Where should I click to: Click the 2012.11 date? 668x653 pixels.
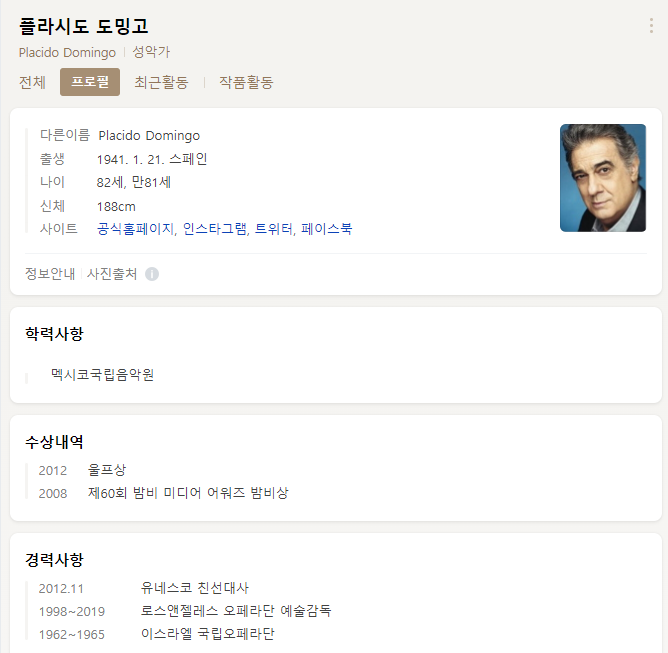[61, 589]
